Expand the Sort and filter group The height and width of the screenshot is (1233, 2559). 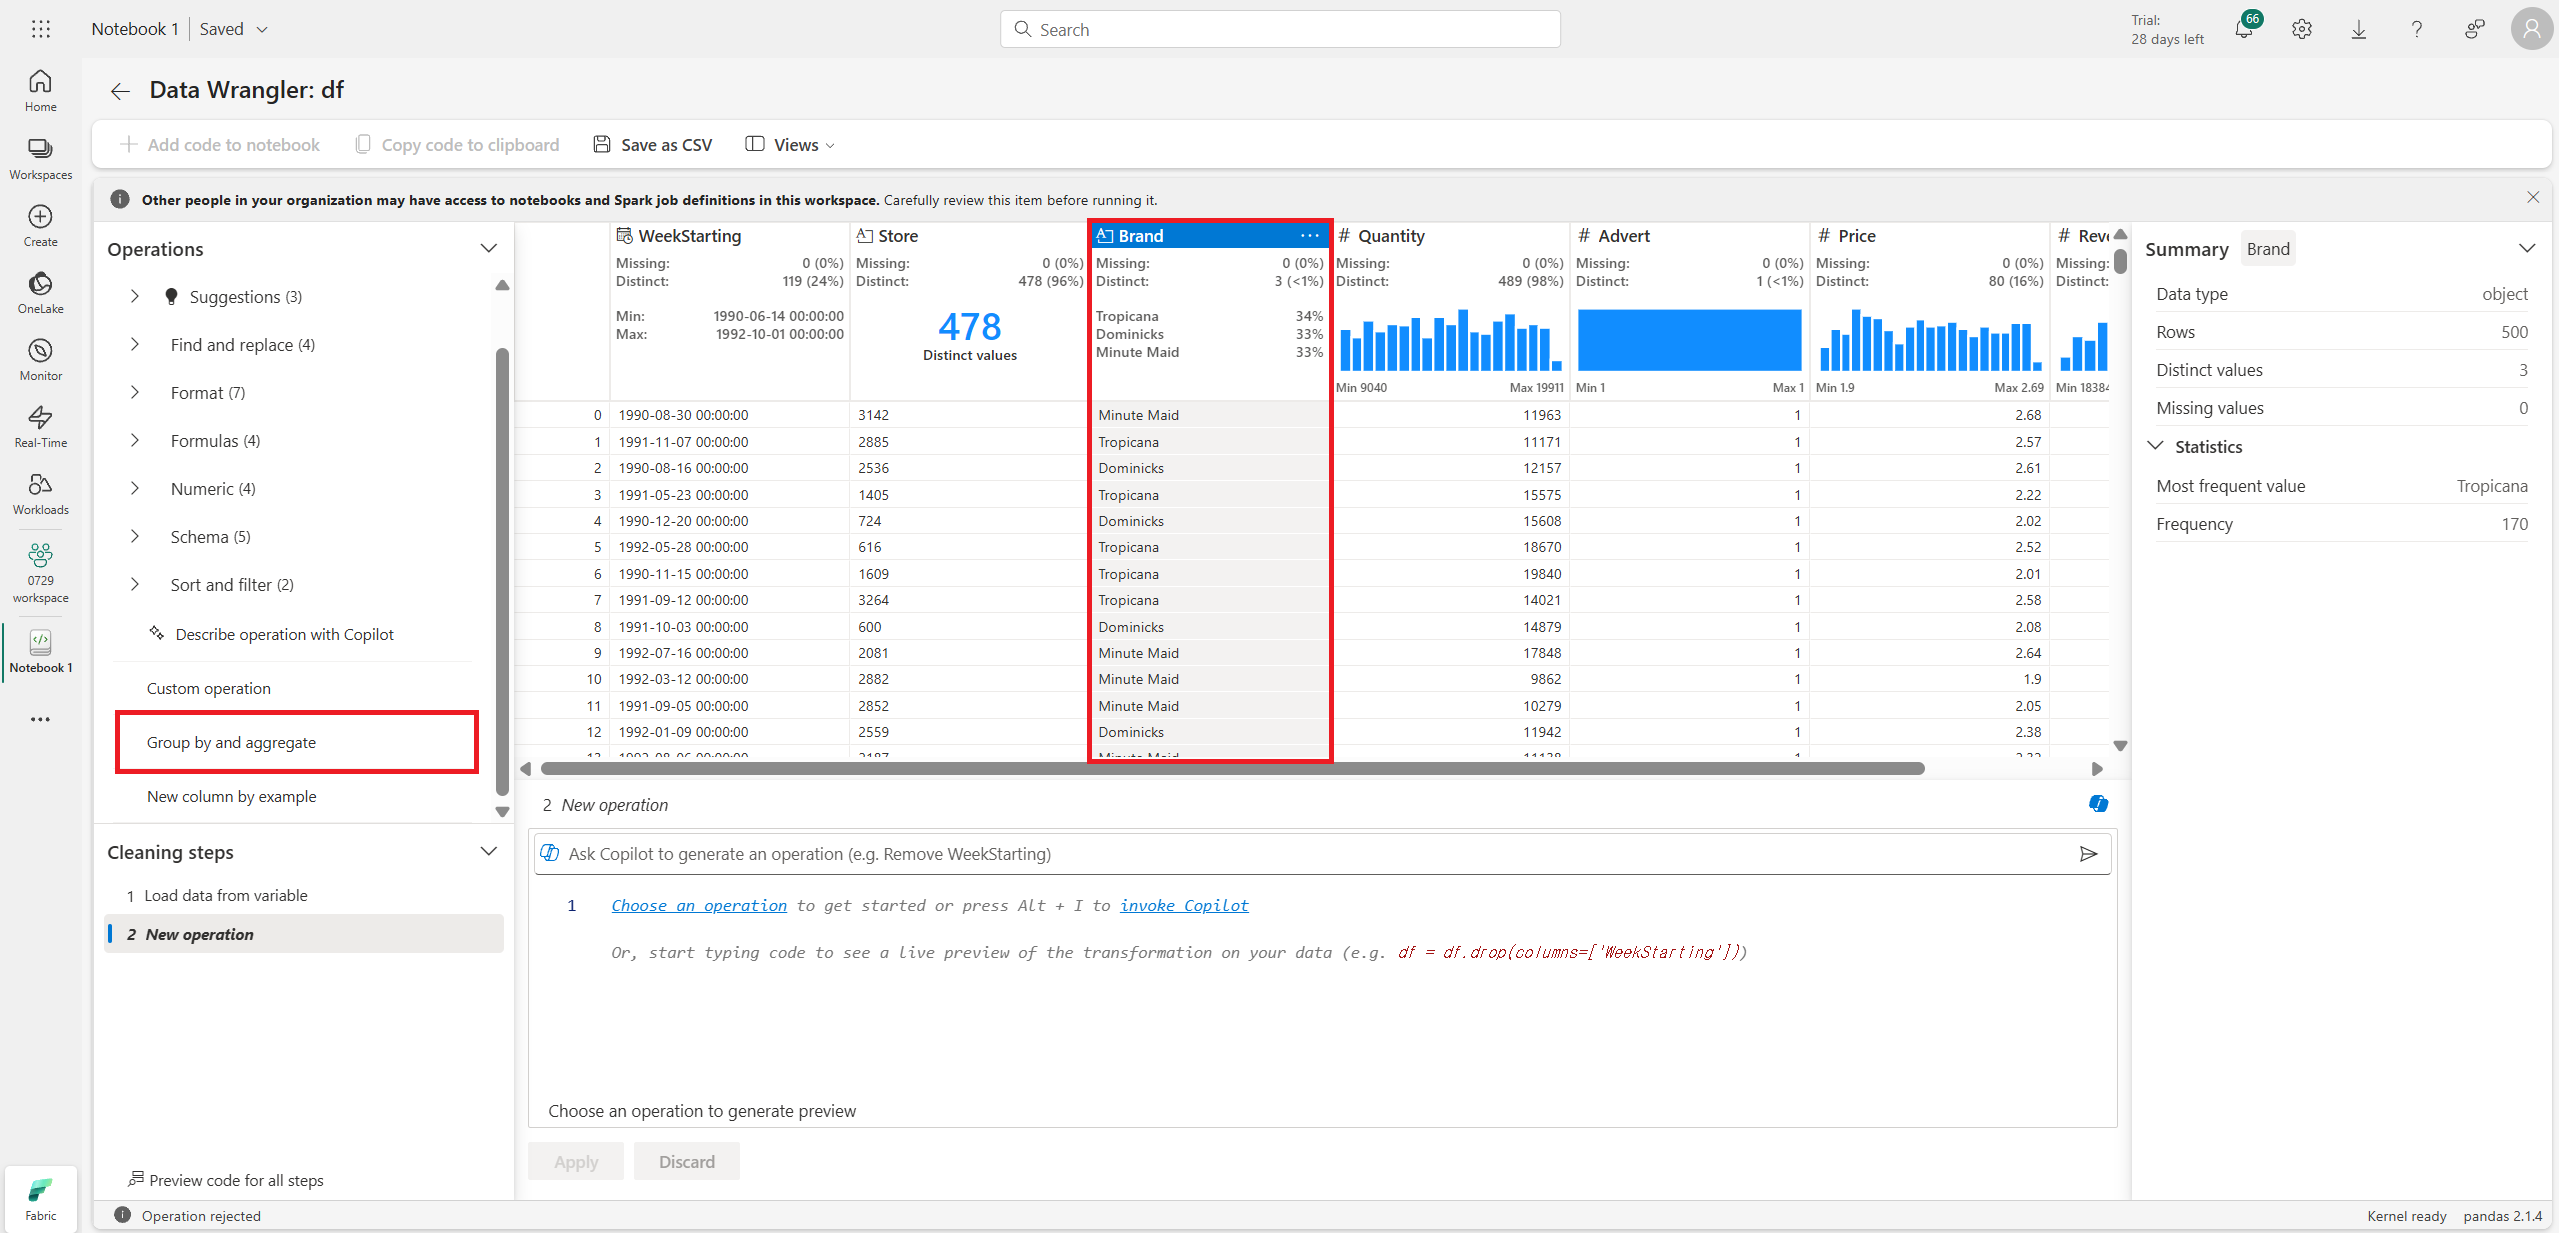(x=135, y=584)
